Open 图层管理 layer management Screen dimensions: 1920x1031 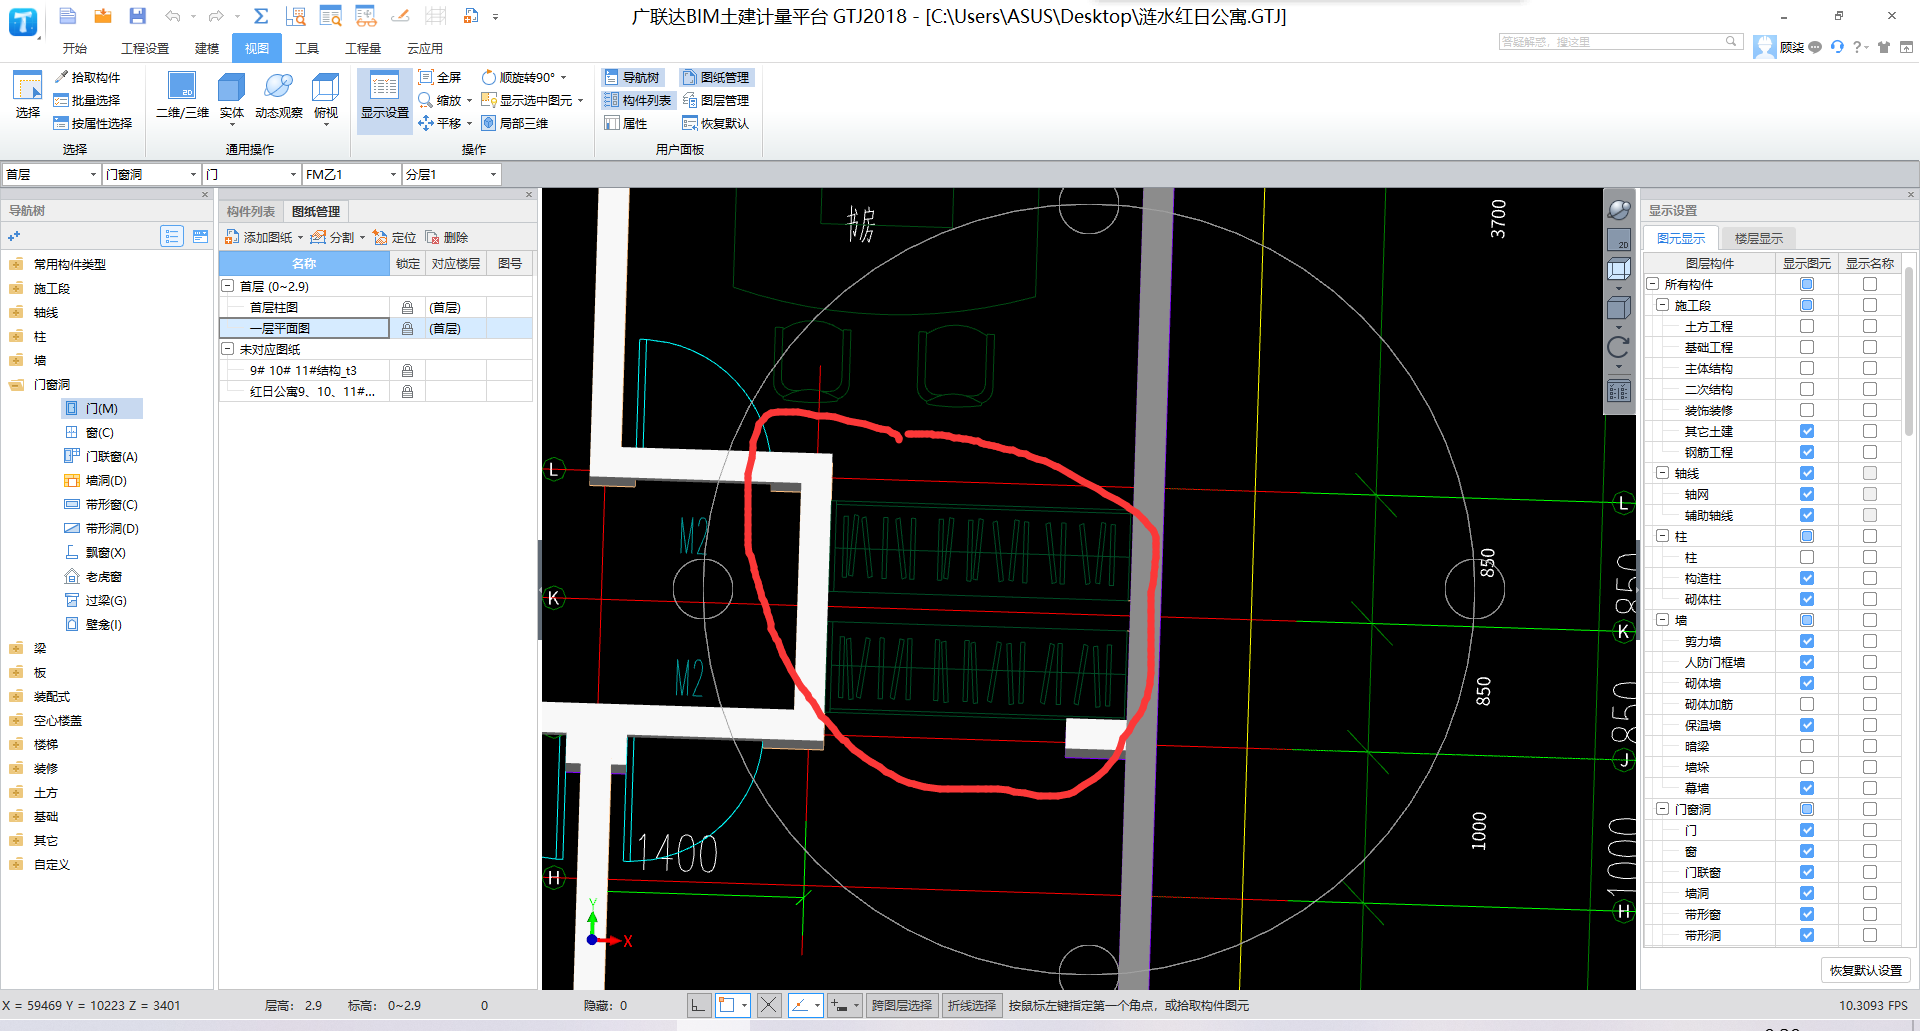pyautogui.click(x=716, y=100)
